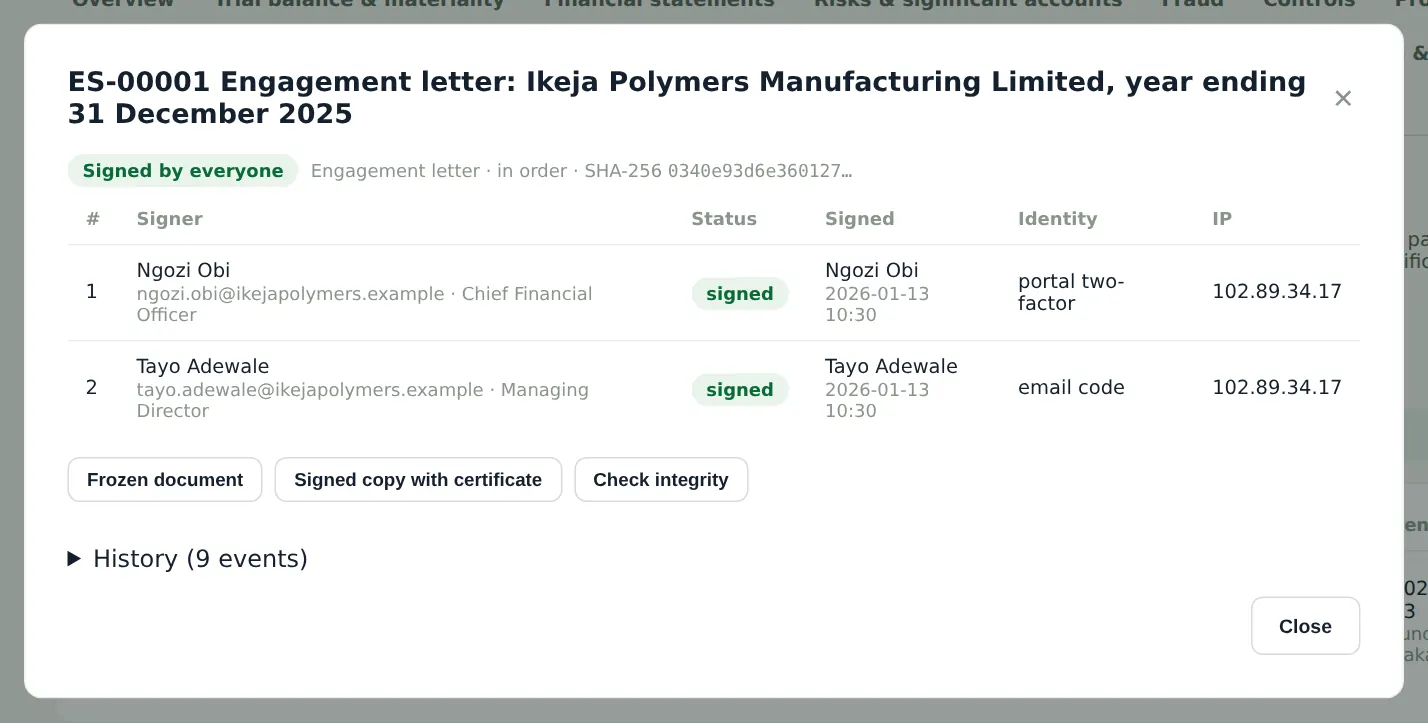Select Tayo Adewale's email address
Image resolution: width=1428 pixels, height=723 pixels.
tap(310, 390)
